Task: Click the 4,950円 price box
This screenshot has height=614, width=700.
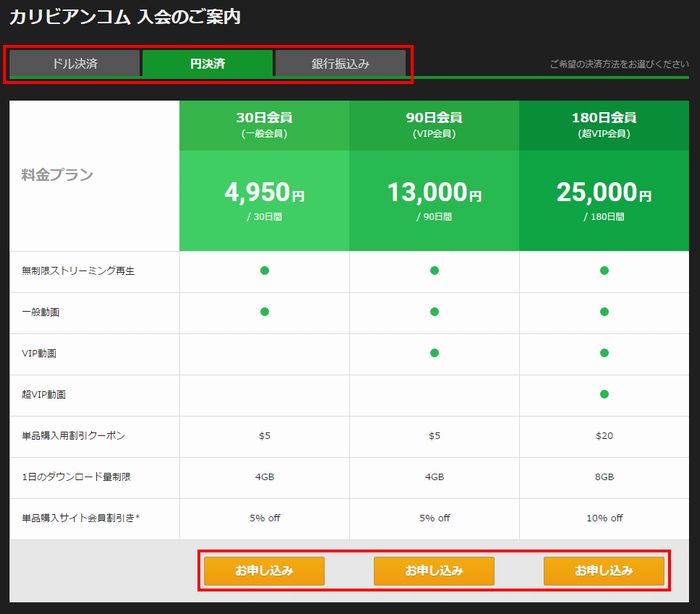Action: 264,200
